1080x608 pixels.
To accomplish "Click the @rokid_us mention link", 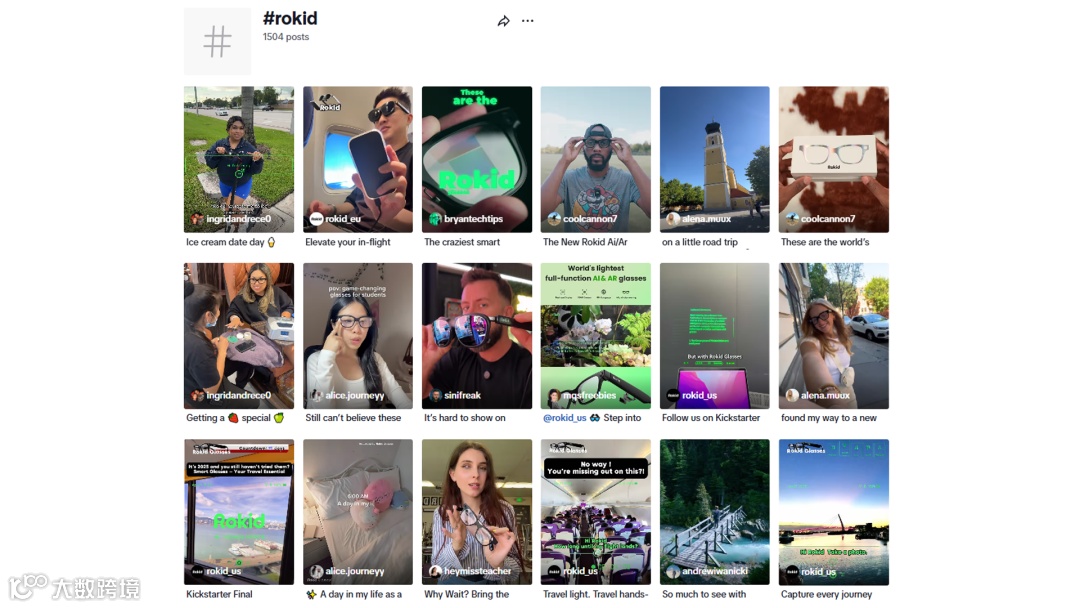I will [565, 418].
